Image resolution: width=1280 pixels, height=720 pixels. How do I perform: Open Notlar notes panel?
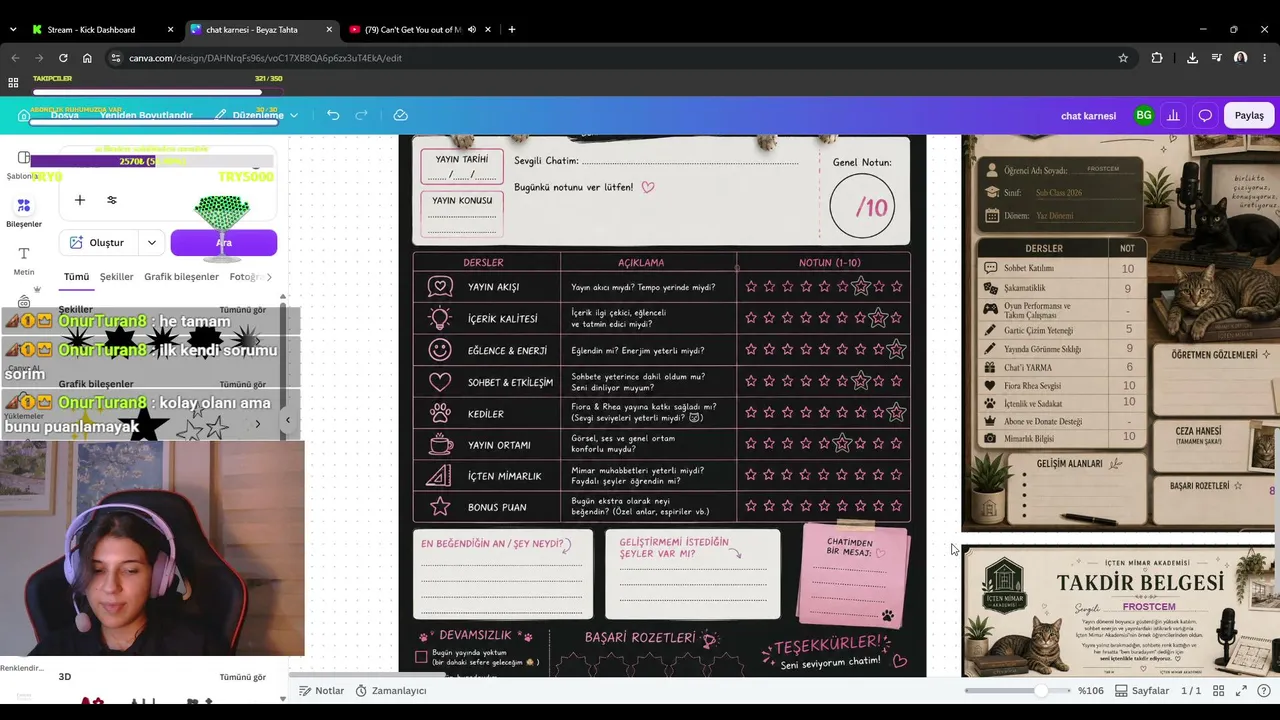321,690
